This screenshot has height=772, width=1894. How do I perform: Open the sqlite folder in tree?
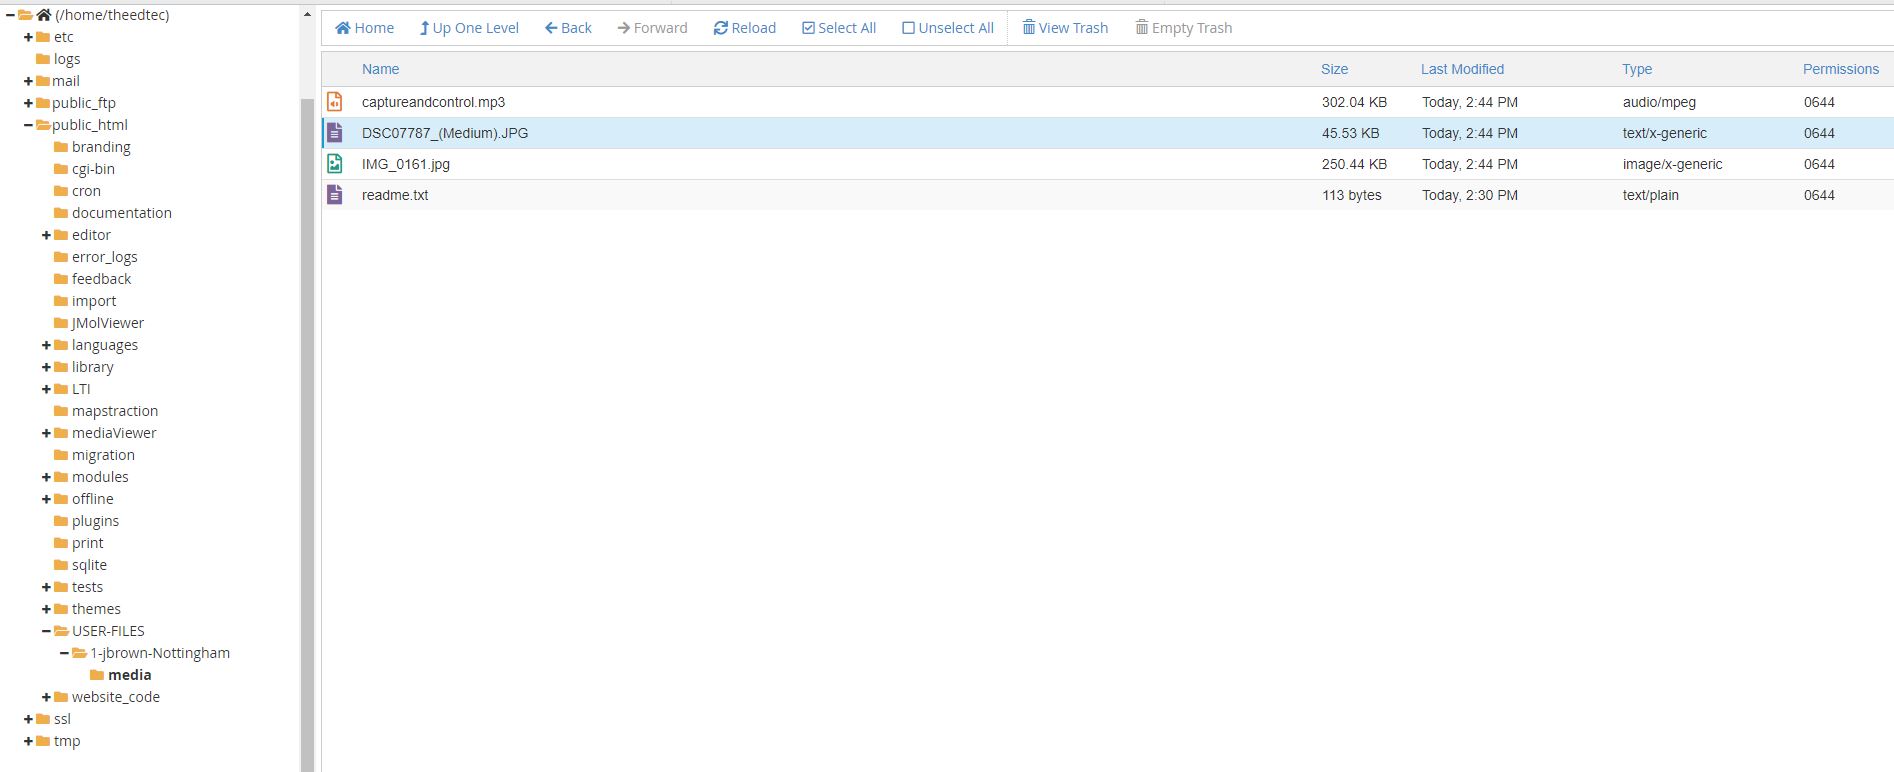(89, 565)
